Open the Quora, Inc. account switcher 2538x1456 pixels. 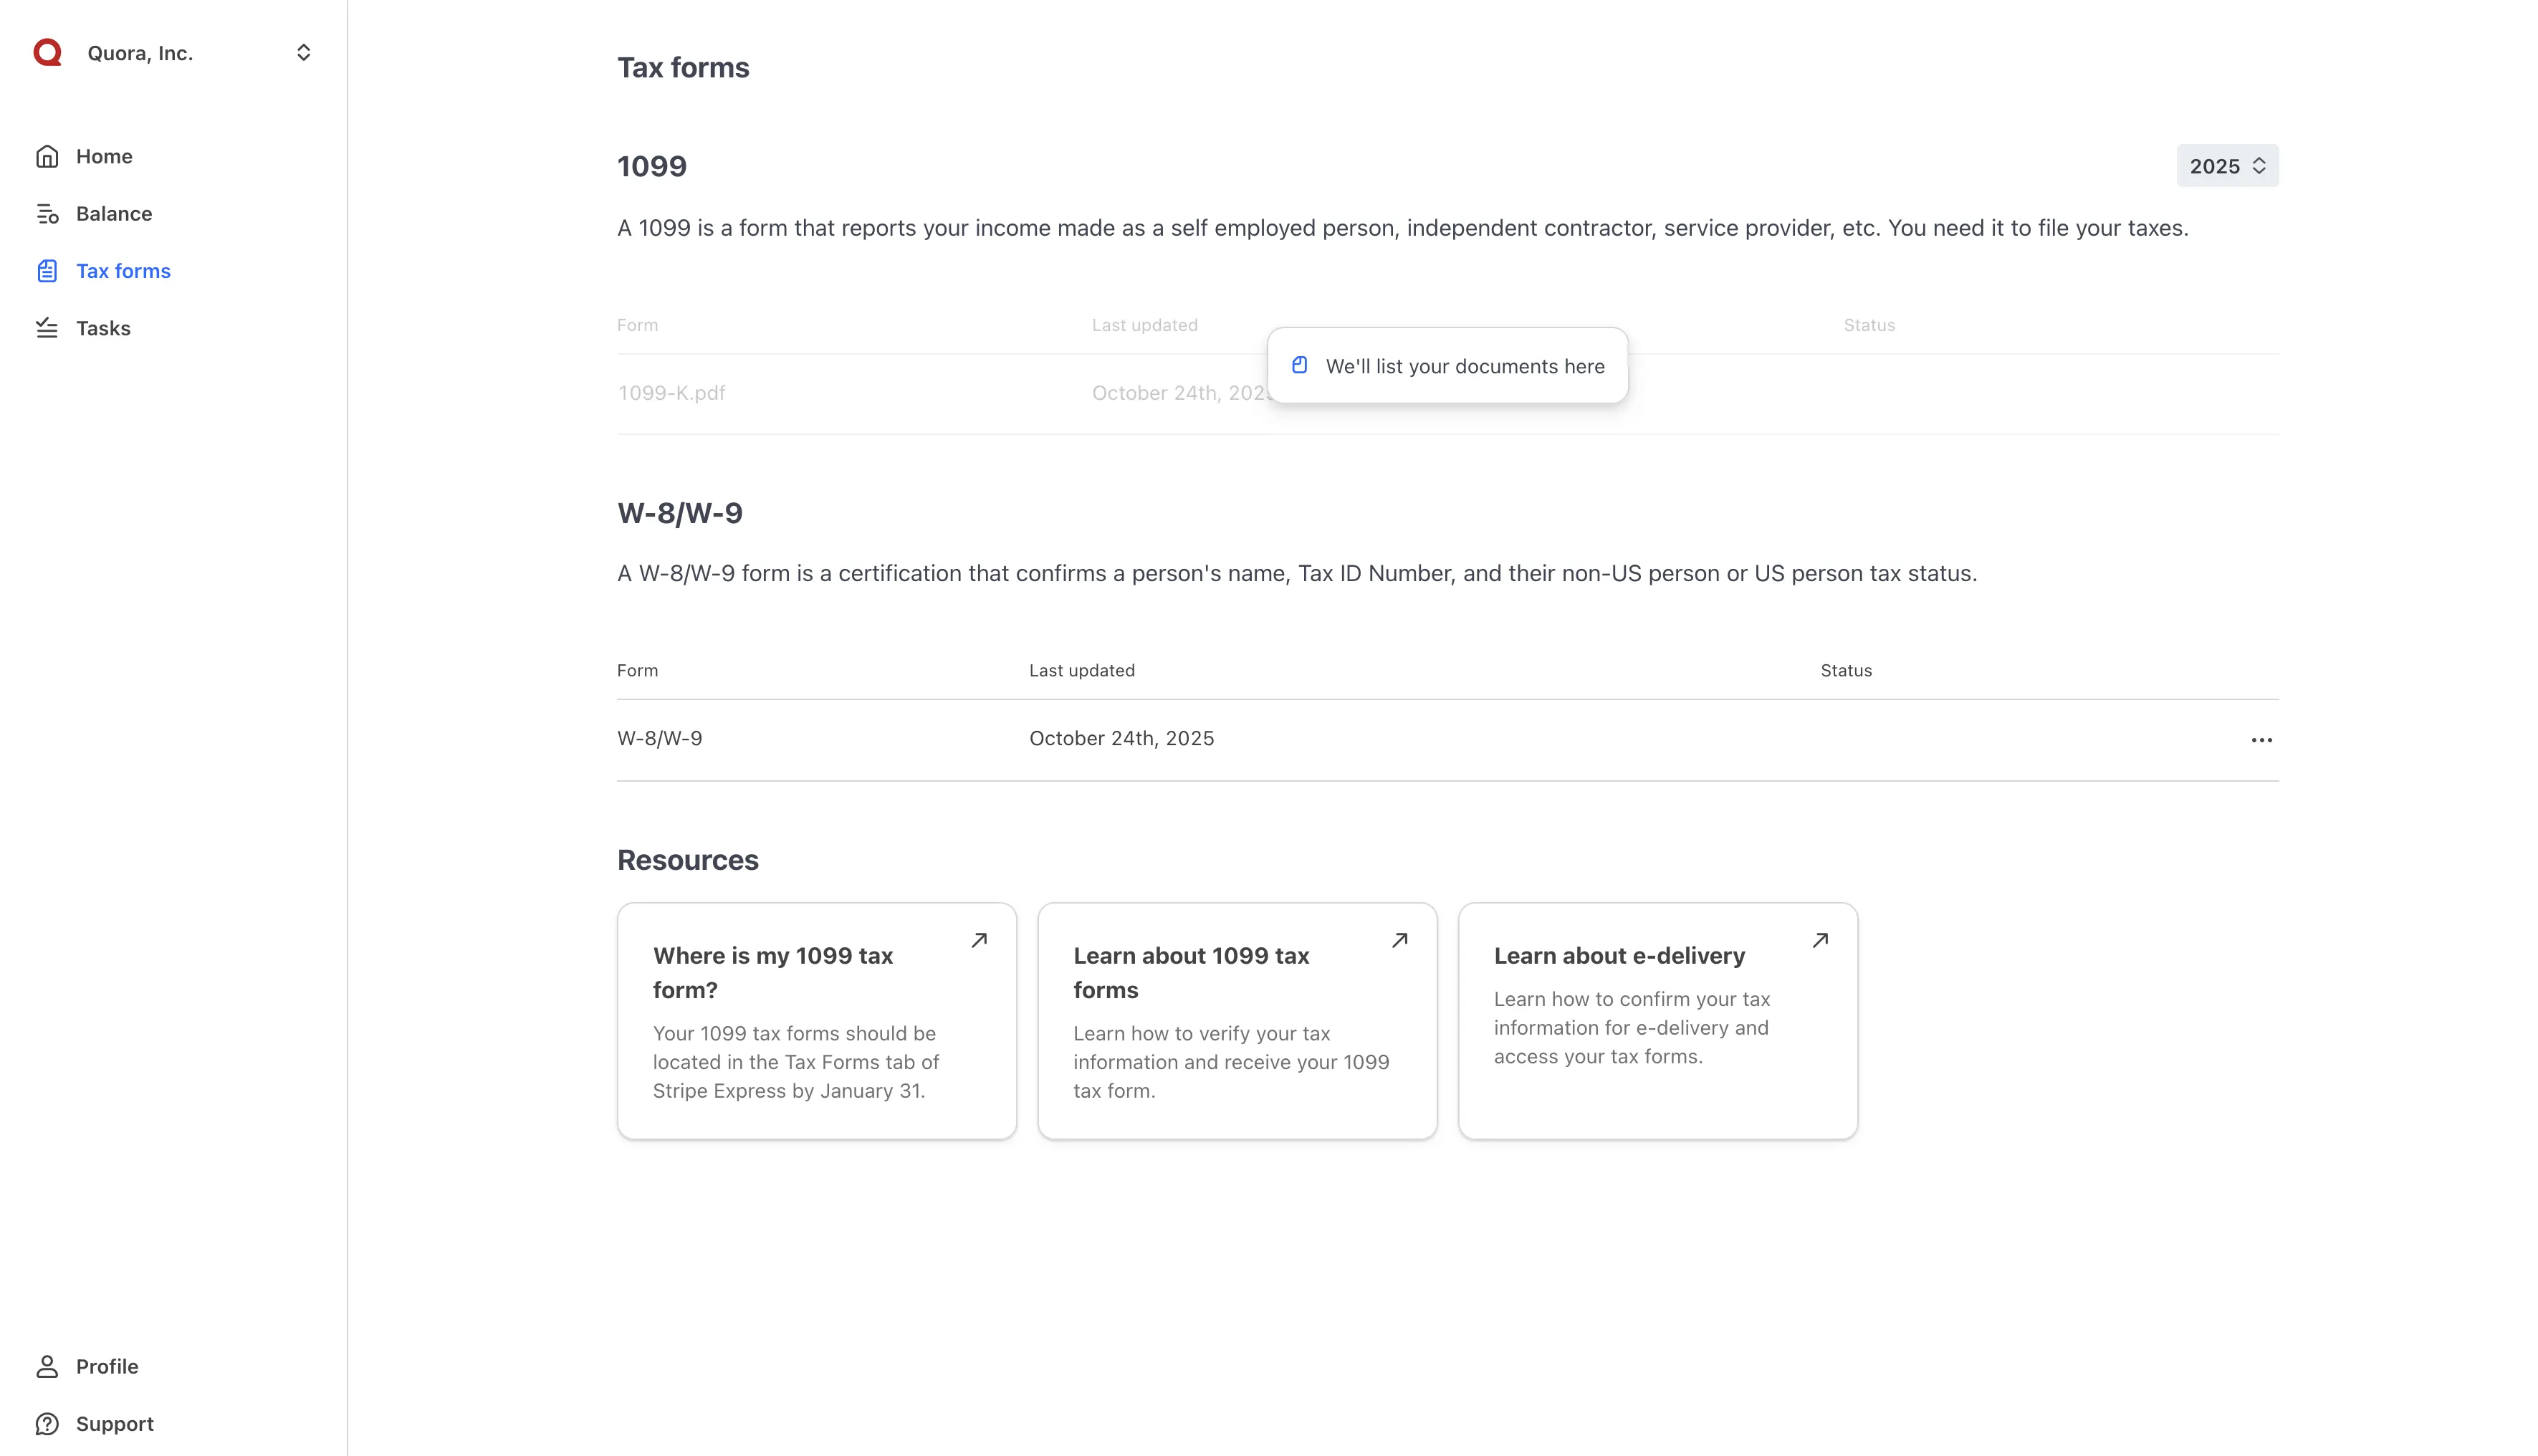click(x=303, y=52)
